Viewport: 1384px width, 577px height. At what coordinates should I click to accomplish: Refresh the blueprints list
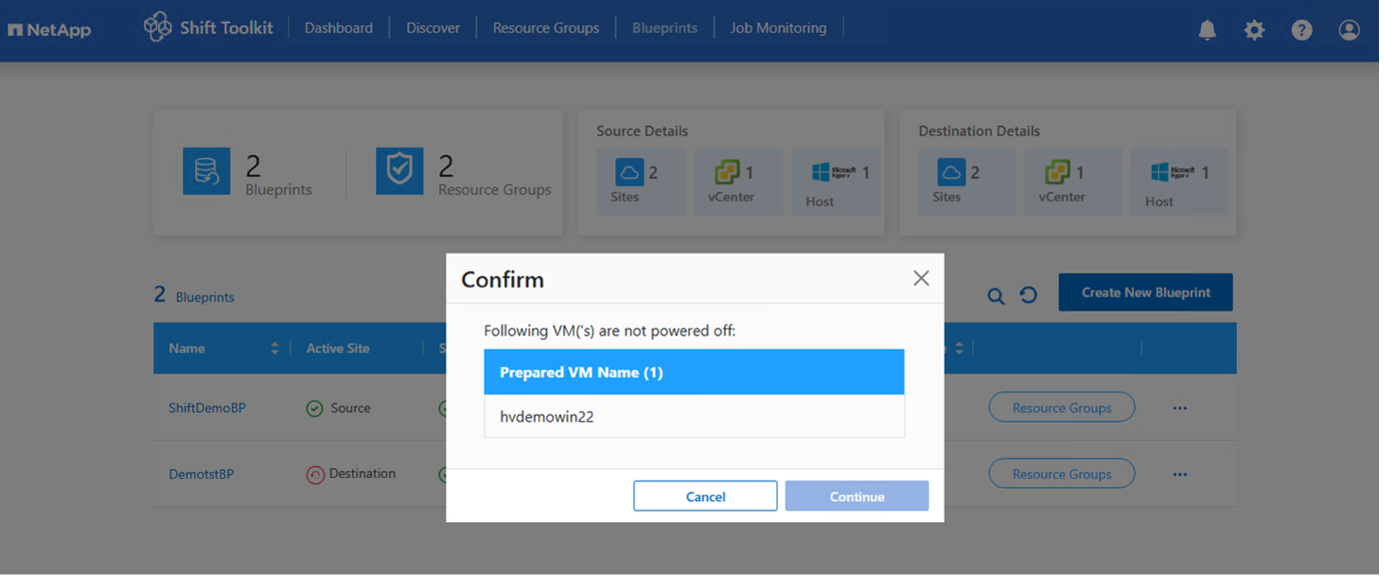(1028, 295)
